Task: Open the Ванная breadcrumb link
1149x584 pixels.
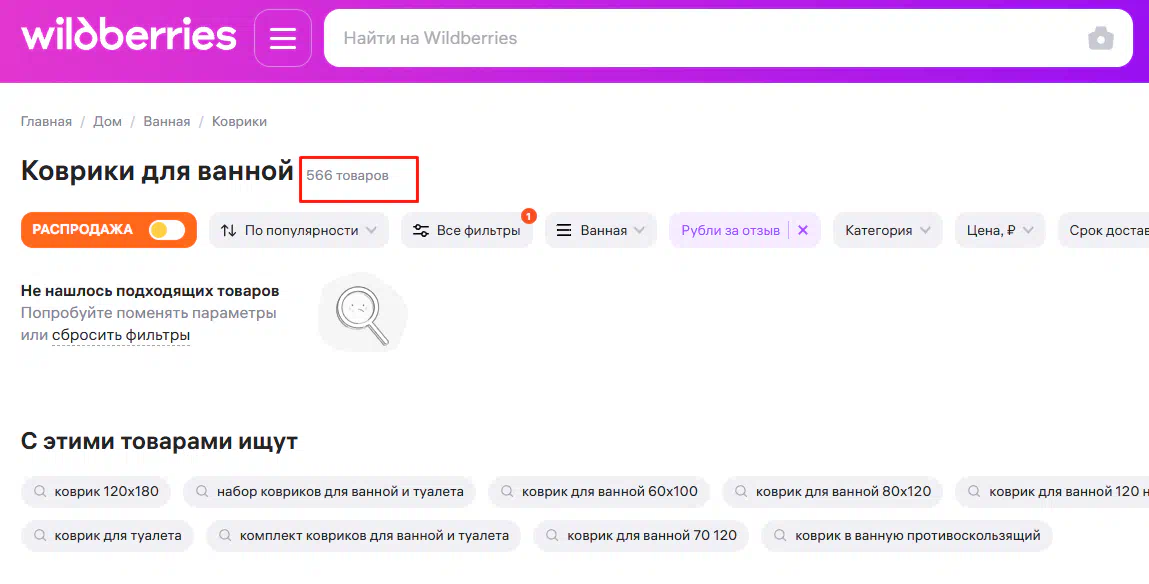Action: pos(166,121)
